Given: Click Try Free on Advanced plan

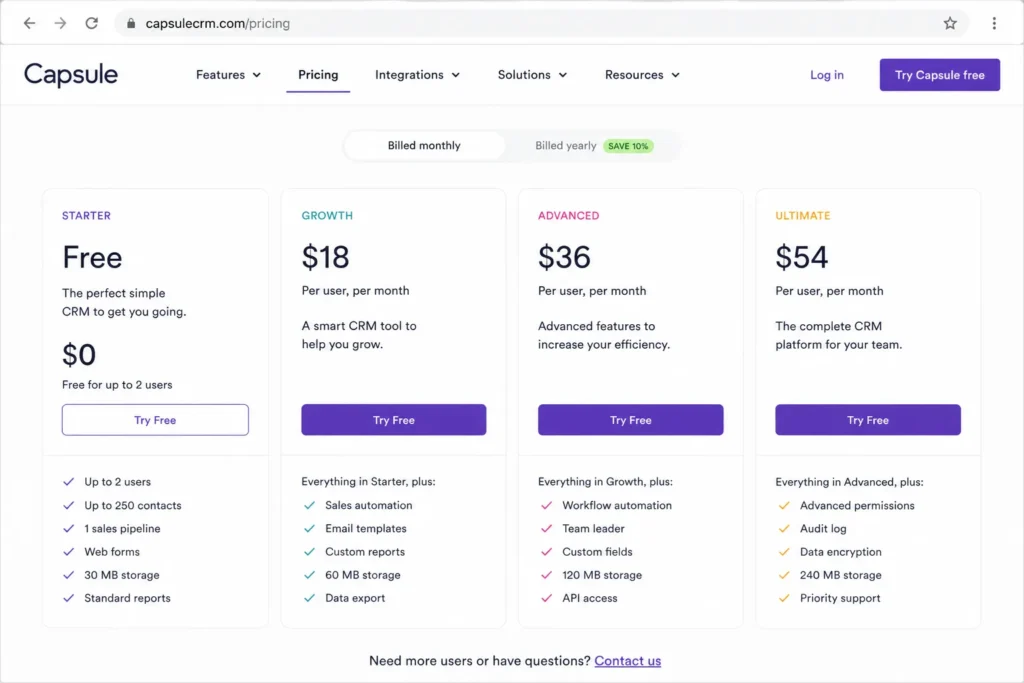Looking at the screenshot, I should pyautogui.click(x=631, y=420).
